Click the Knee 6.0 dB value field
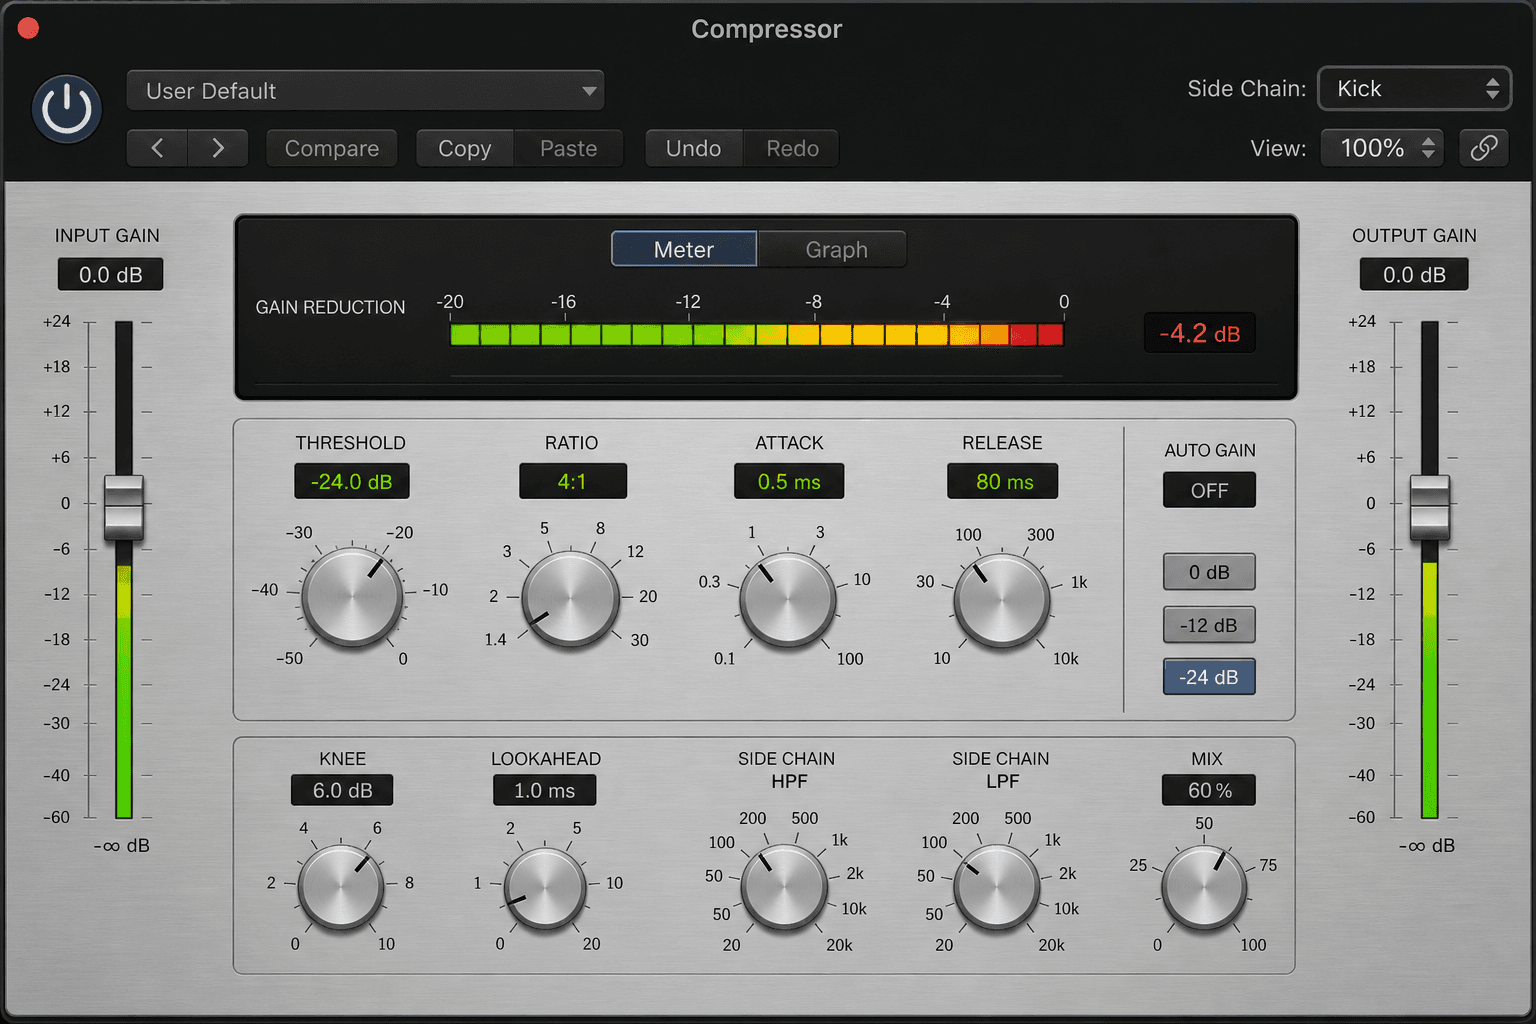This screenshot has height=1024, width=1536. pos(342,790)
